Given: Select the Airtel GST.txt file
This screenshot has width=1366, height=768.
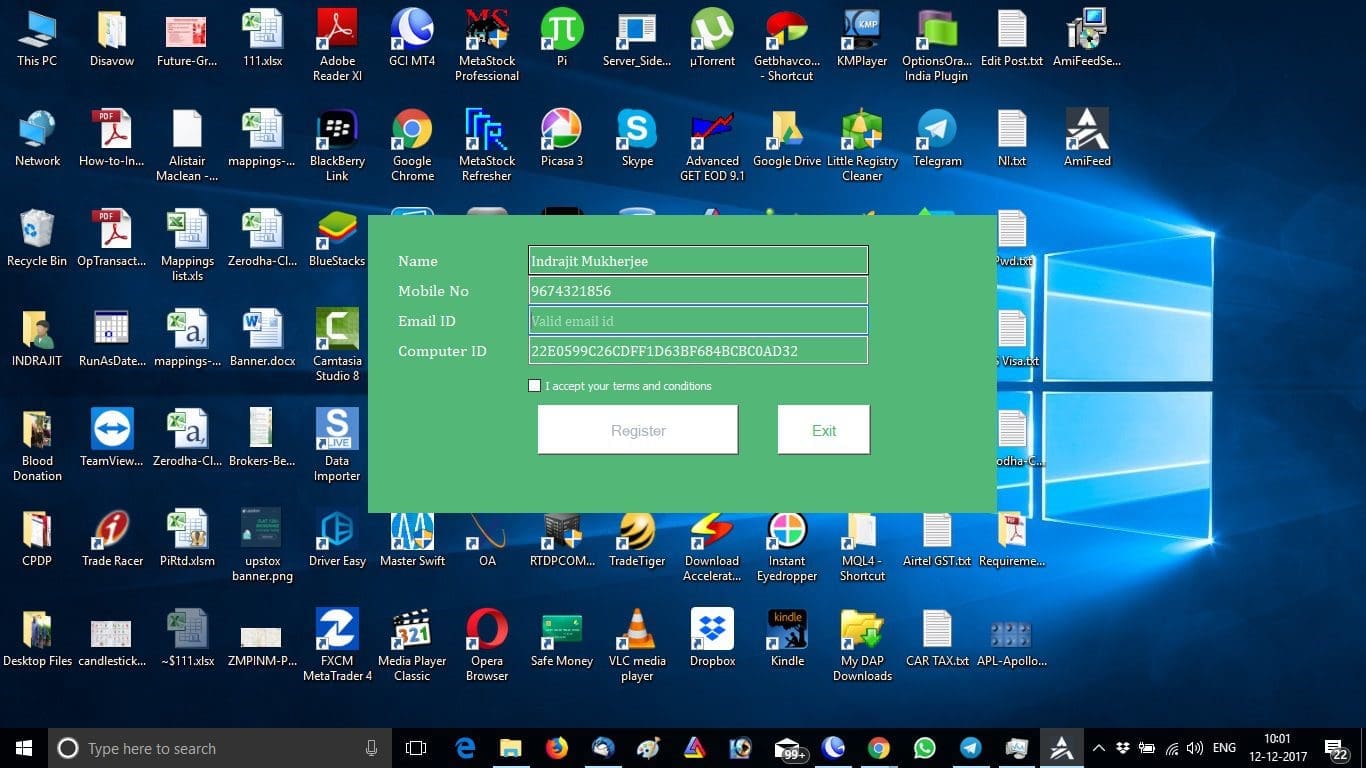Looking at the screenshot, I should tap(937, 538).
